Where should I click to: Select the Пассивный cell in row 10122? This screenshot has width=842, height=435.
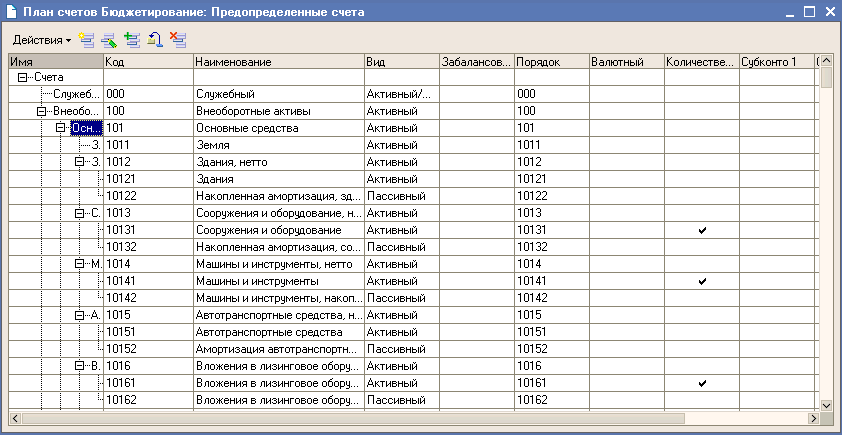[402, 196]
